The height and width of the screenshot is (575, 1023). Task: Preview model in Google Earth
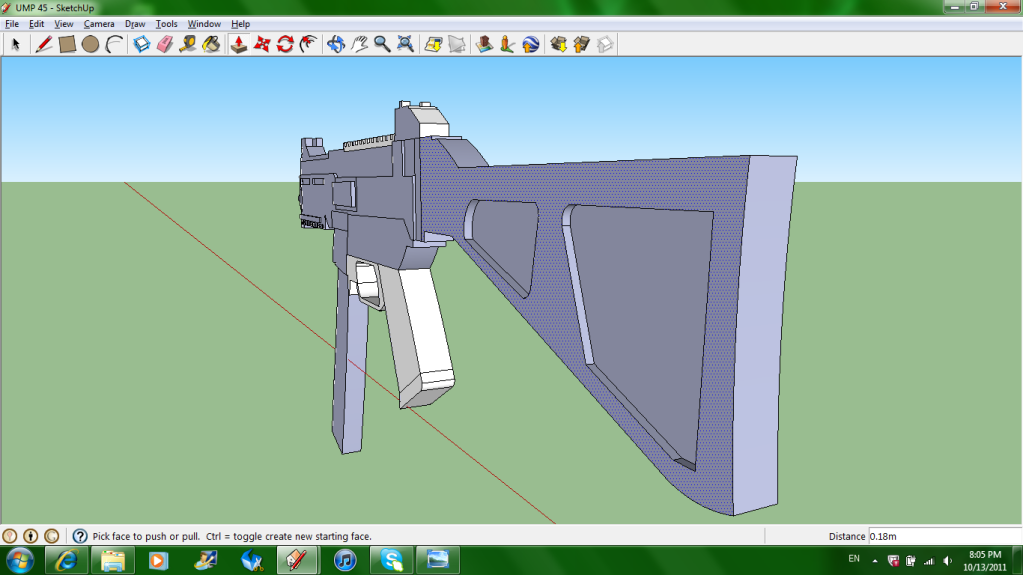click(x=530, y=44)
